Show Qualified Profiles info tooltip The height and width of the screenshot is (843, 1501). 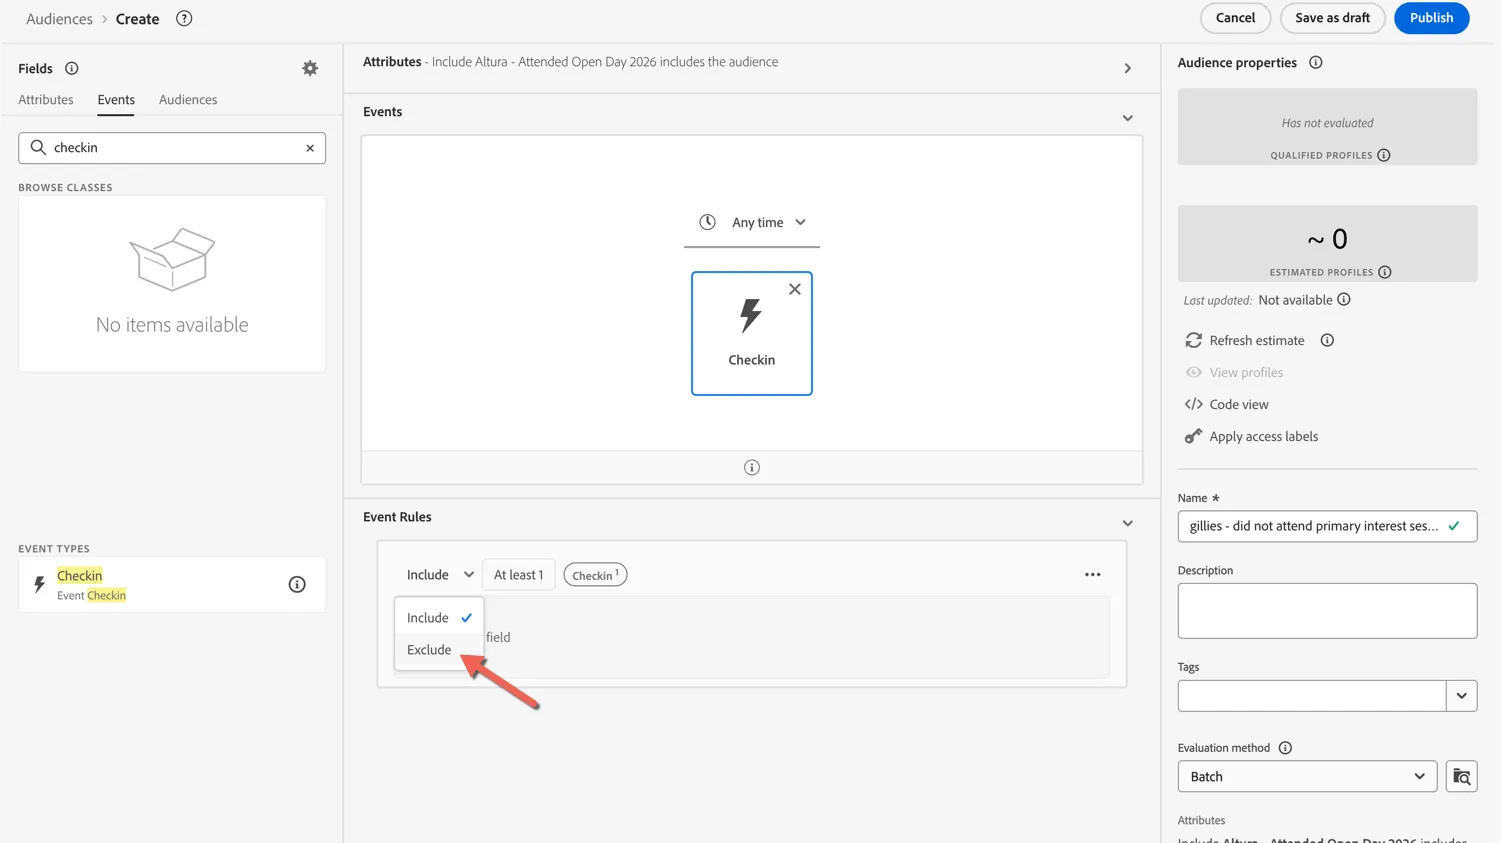[1384, 155]
